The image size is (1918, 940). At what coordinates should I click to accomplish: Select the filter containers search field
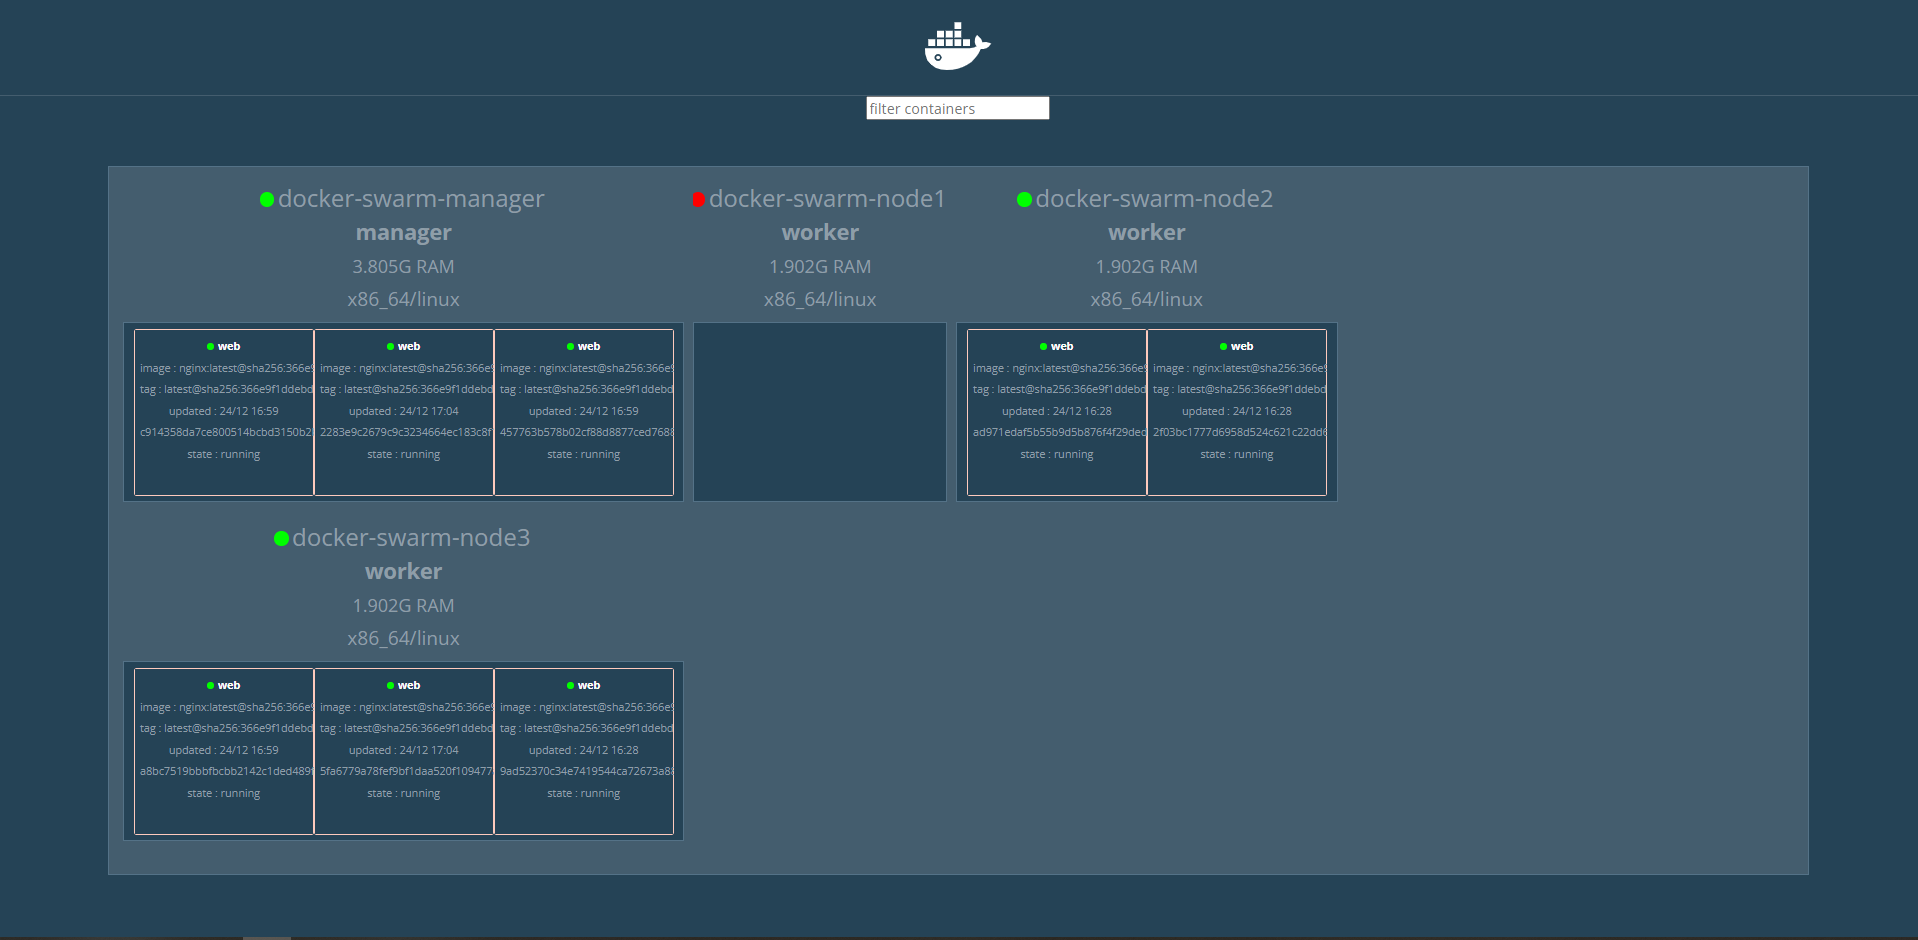tap(956, 108)
